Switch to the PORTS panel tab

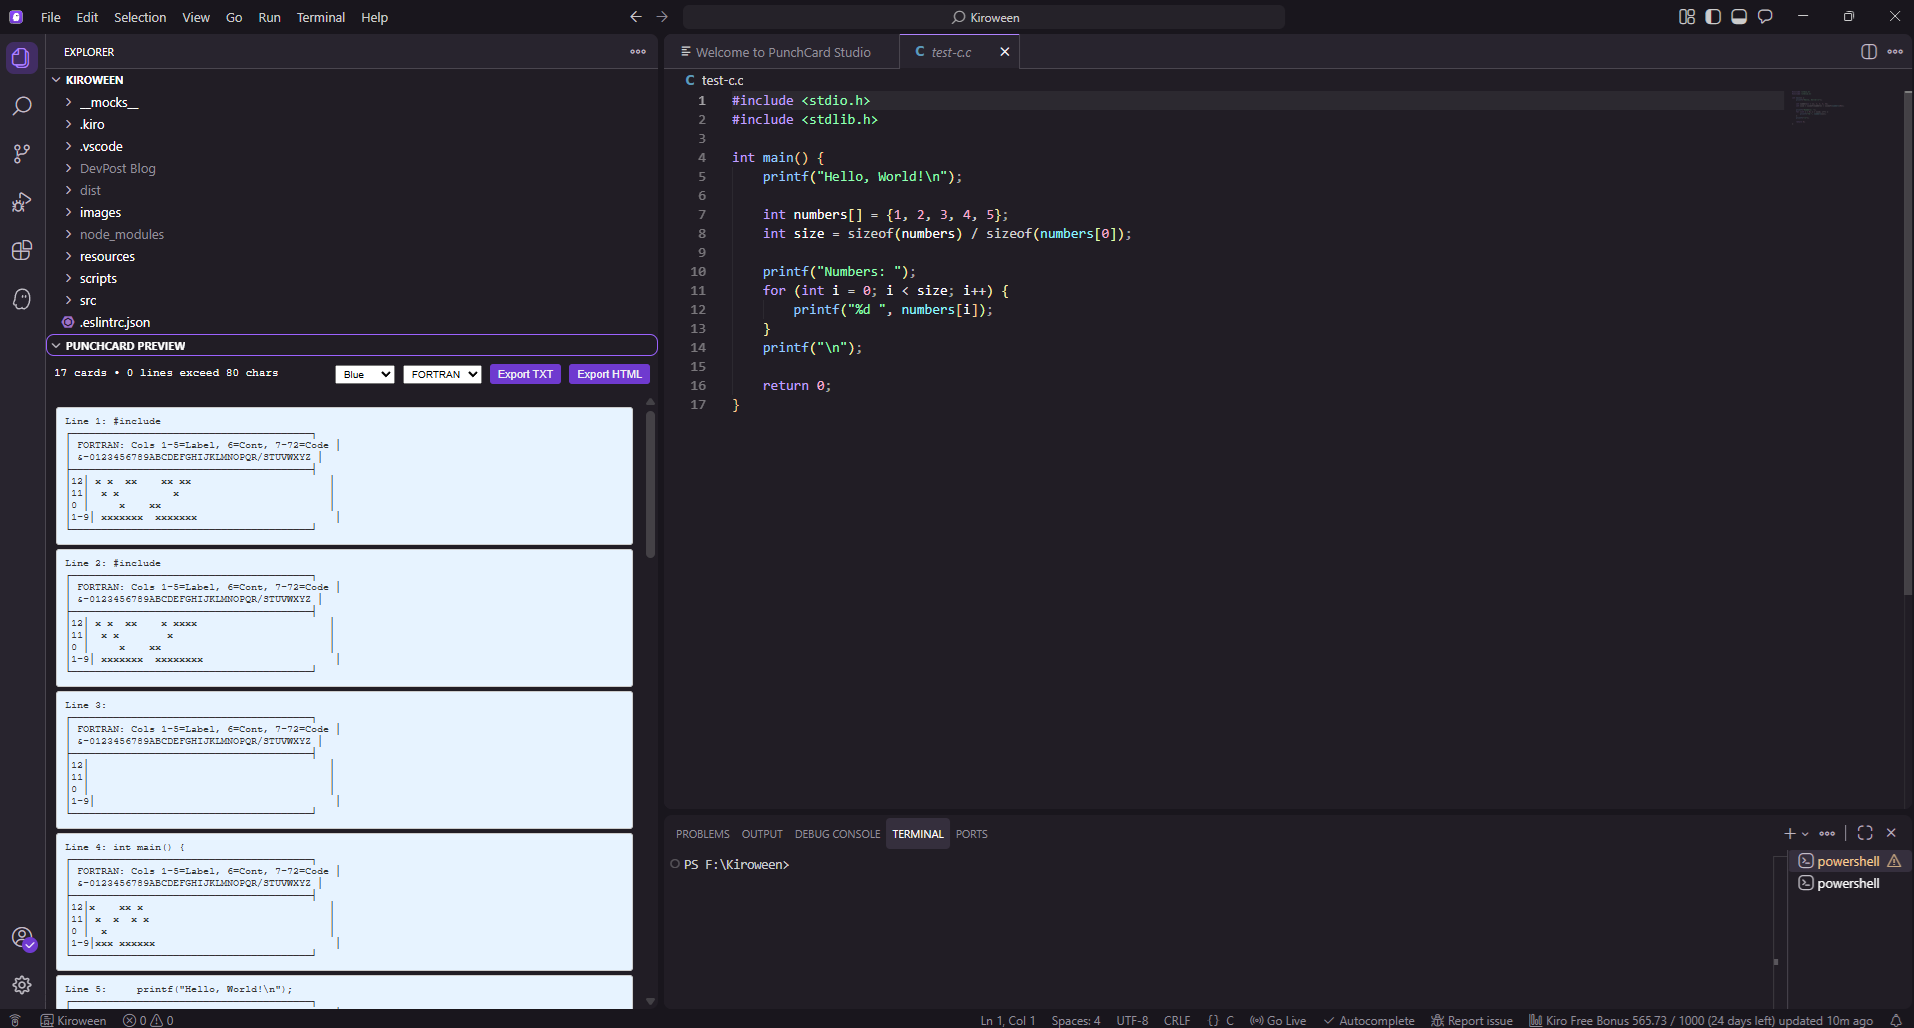[971, 834]
